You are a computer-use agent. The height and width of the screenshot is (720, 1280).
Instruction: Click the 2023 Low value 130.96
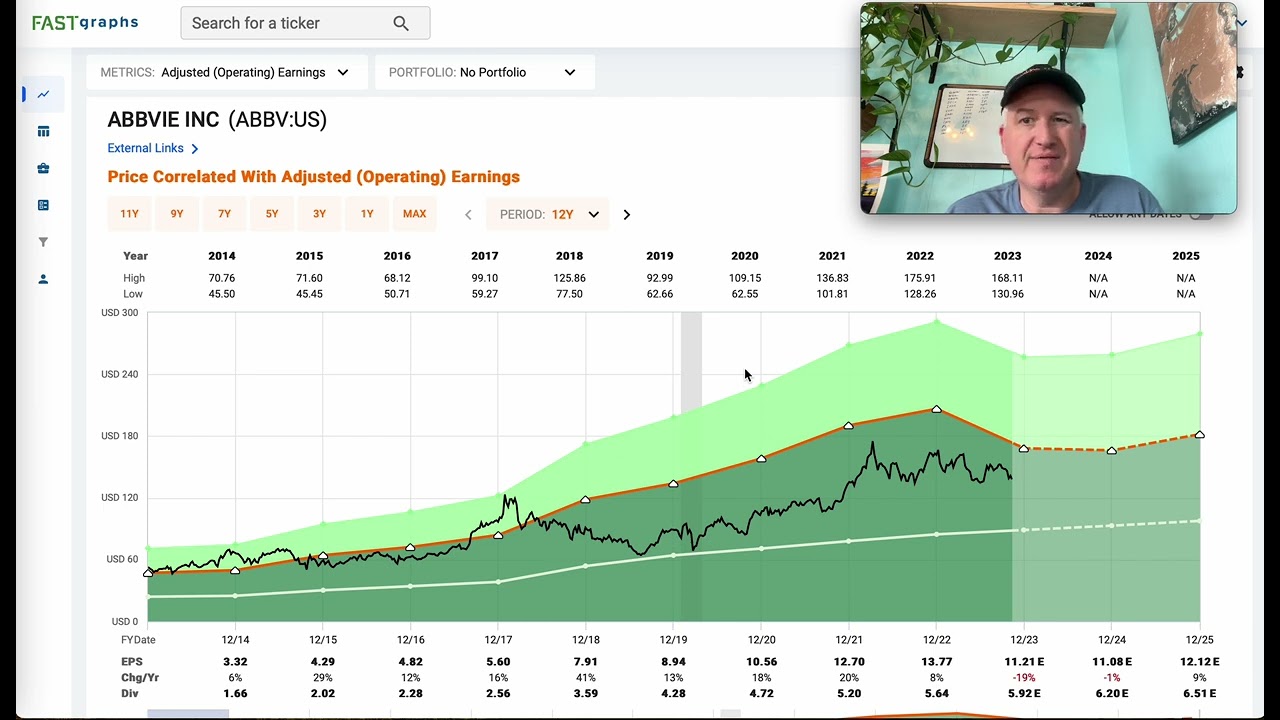point(1008,294)
